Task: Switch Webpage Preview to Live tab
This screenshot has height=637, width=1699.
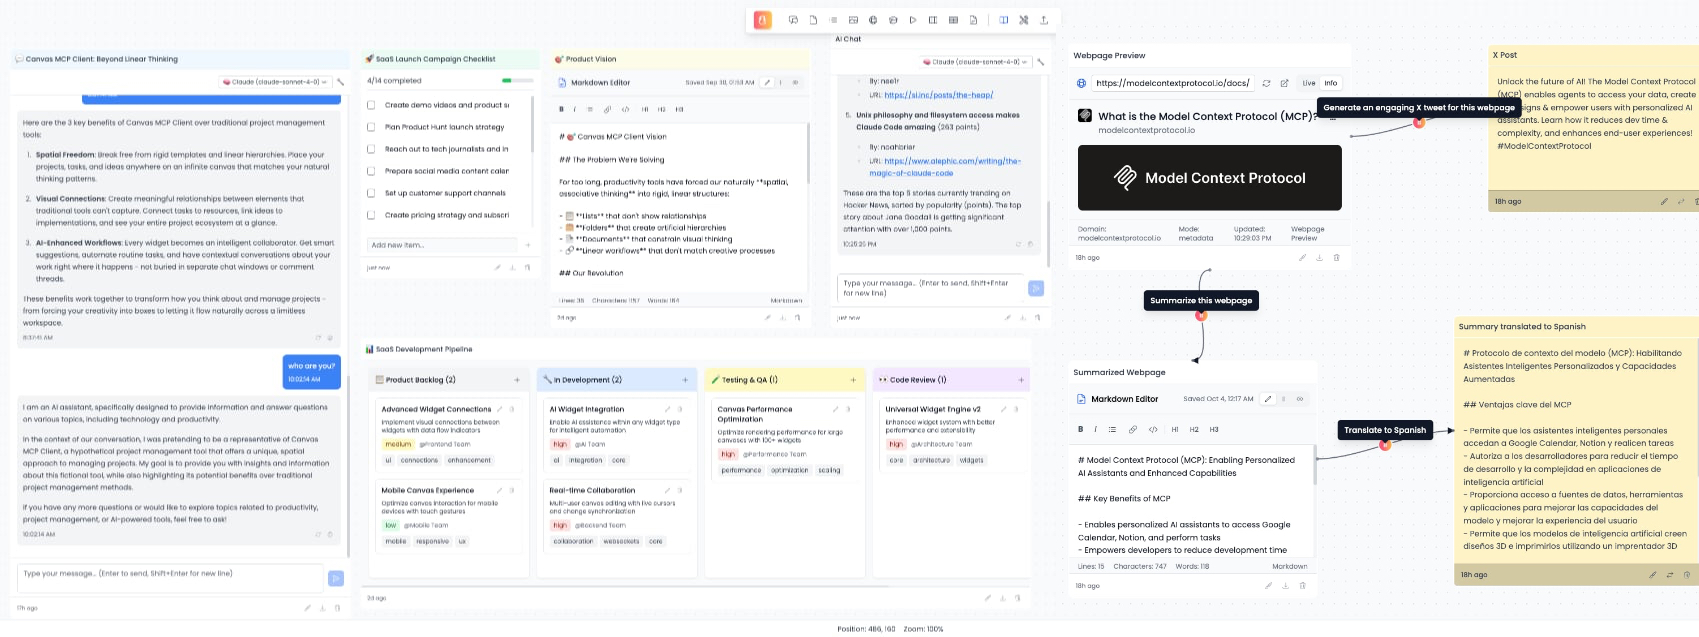Action: pos(1308,83)
